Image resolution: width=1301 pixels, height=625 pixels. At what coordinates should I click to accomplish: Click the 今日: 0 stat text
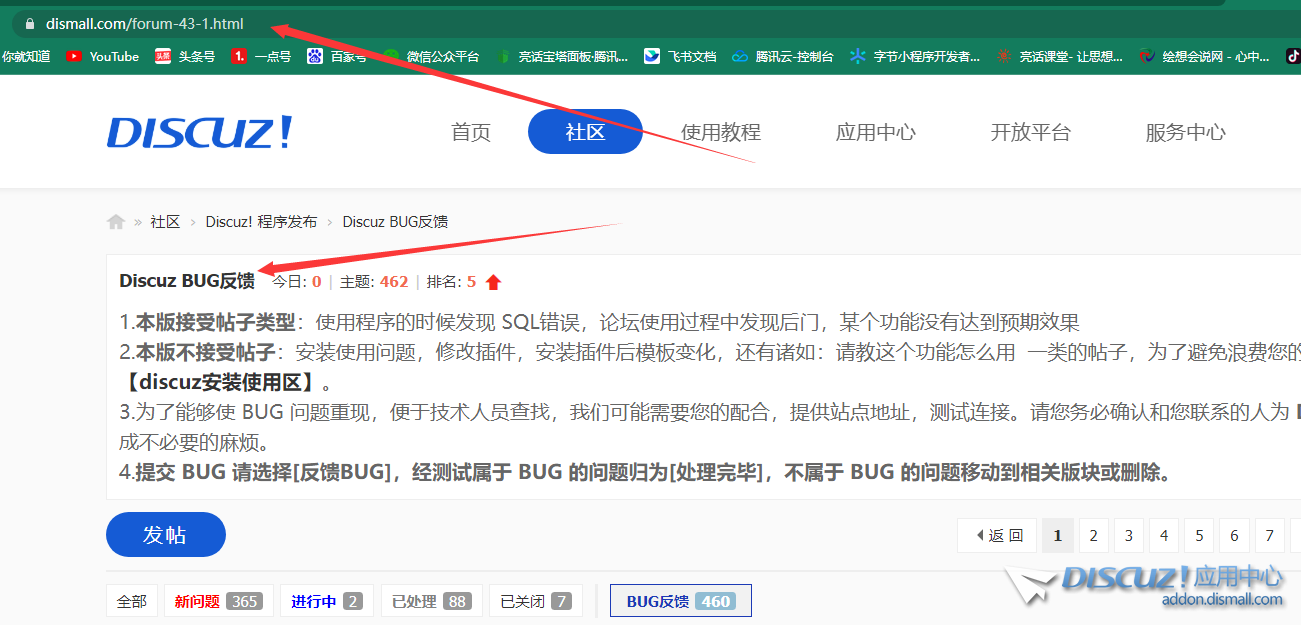pos(297,282)
